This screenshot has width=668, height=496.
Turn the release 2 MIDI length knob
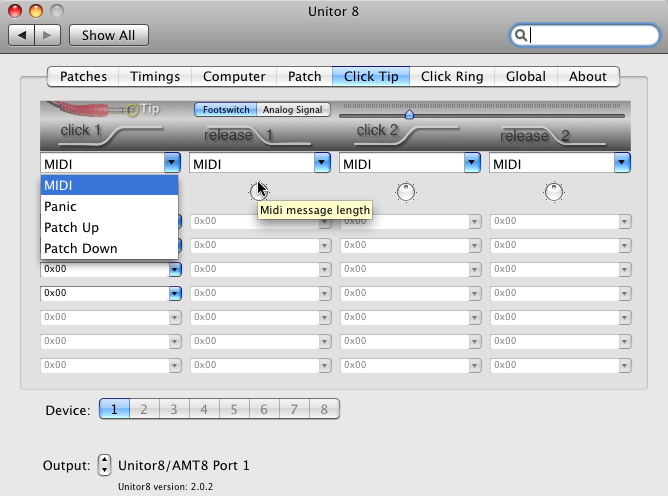coord(554,192)
